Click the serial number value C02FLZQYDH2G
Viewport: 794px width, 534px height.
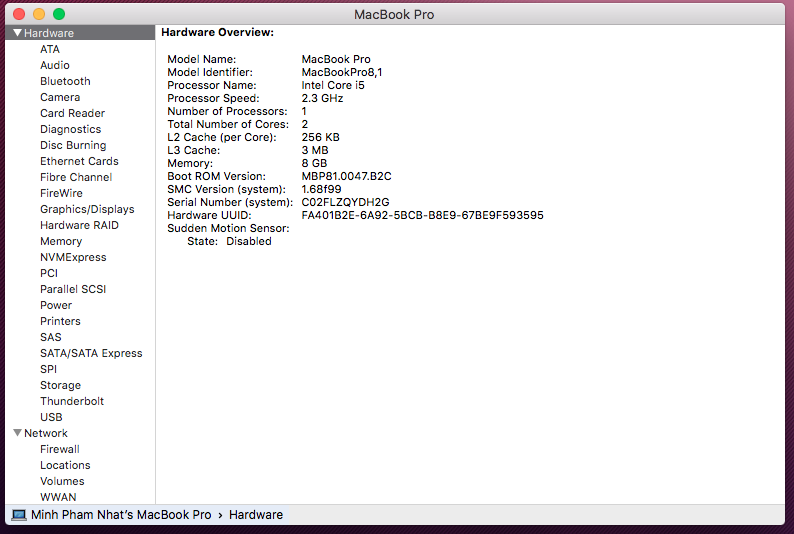pyautogui.click(x=345, y=202)
